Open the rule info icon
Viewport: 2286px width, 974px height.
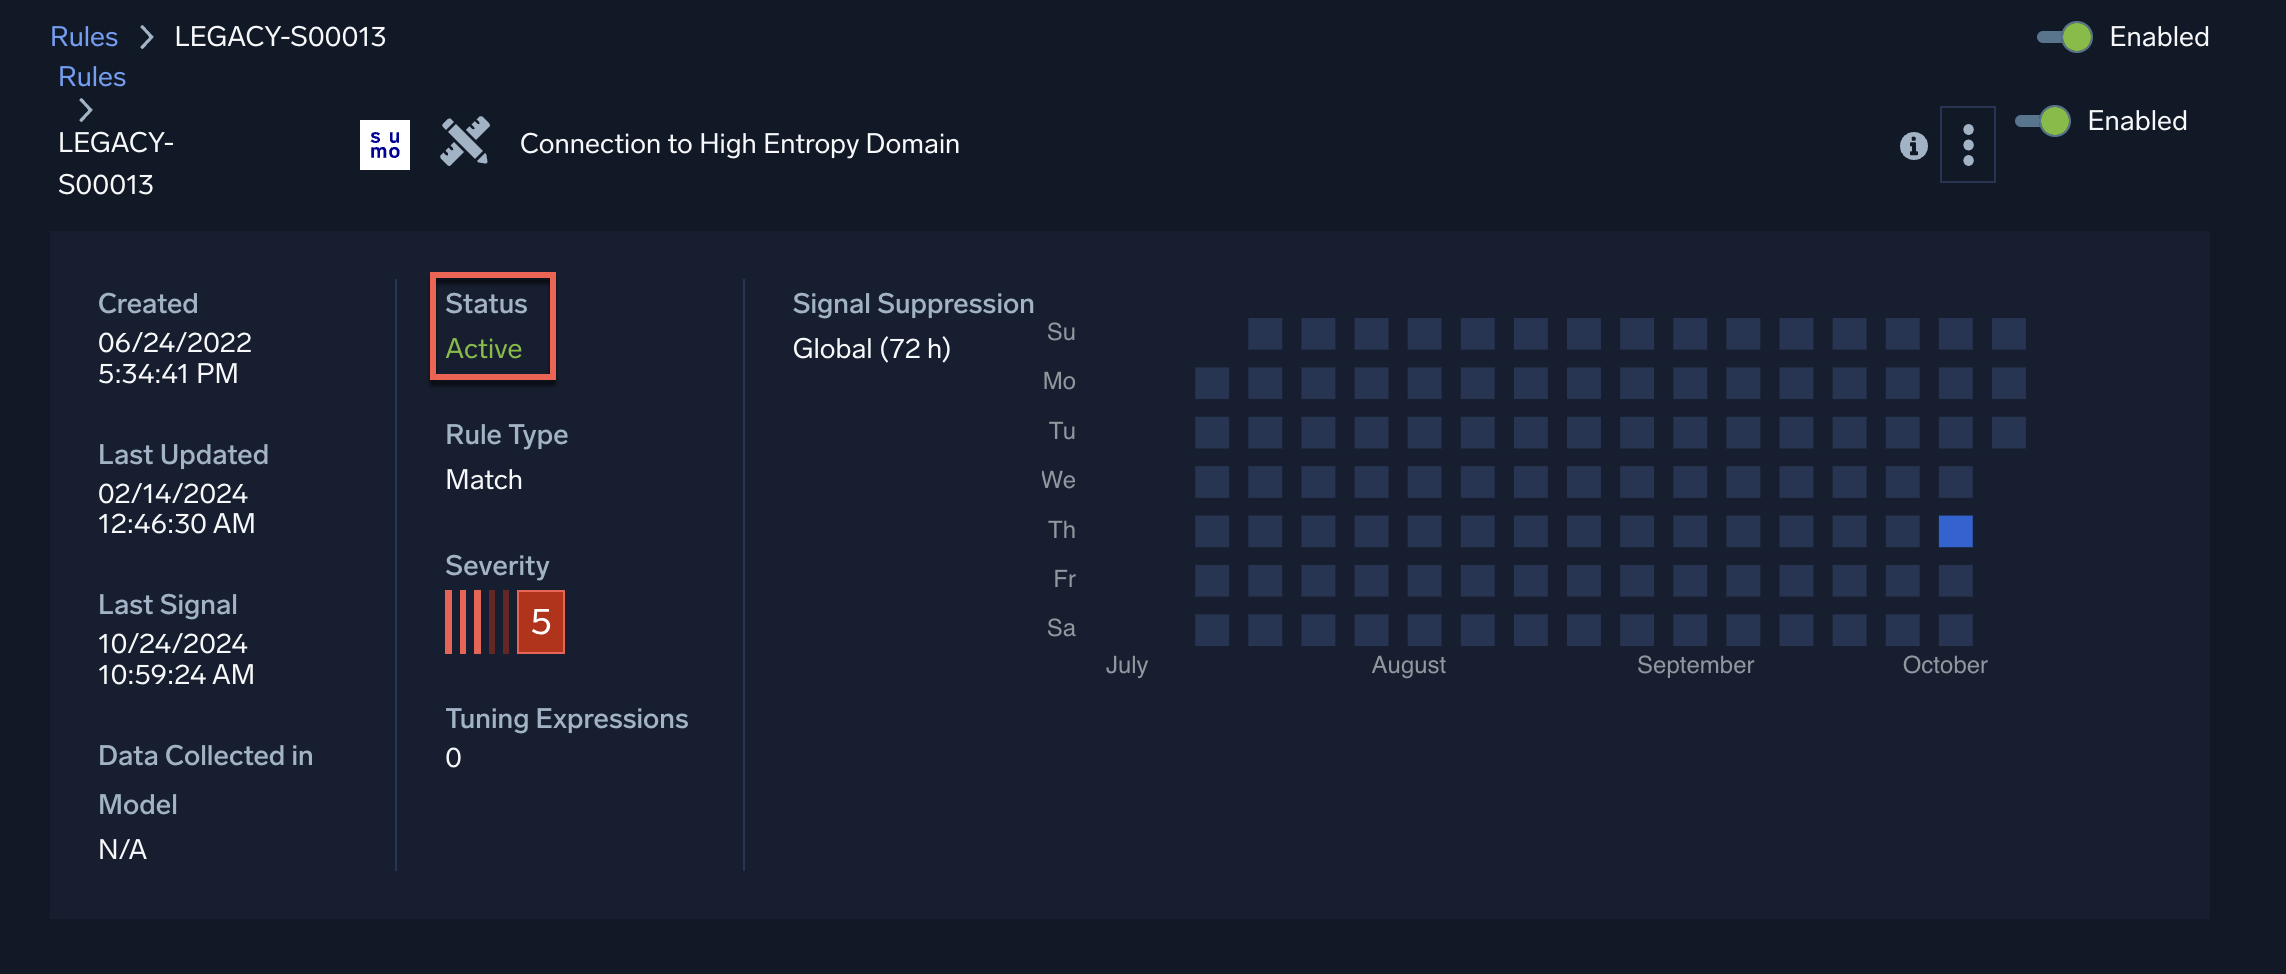click(x=1913, y=146)
